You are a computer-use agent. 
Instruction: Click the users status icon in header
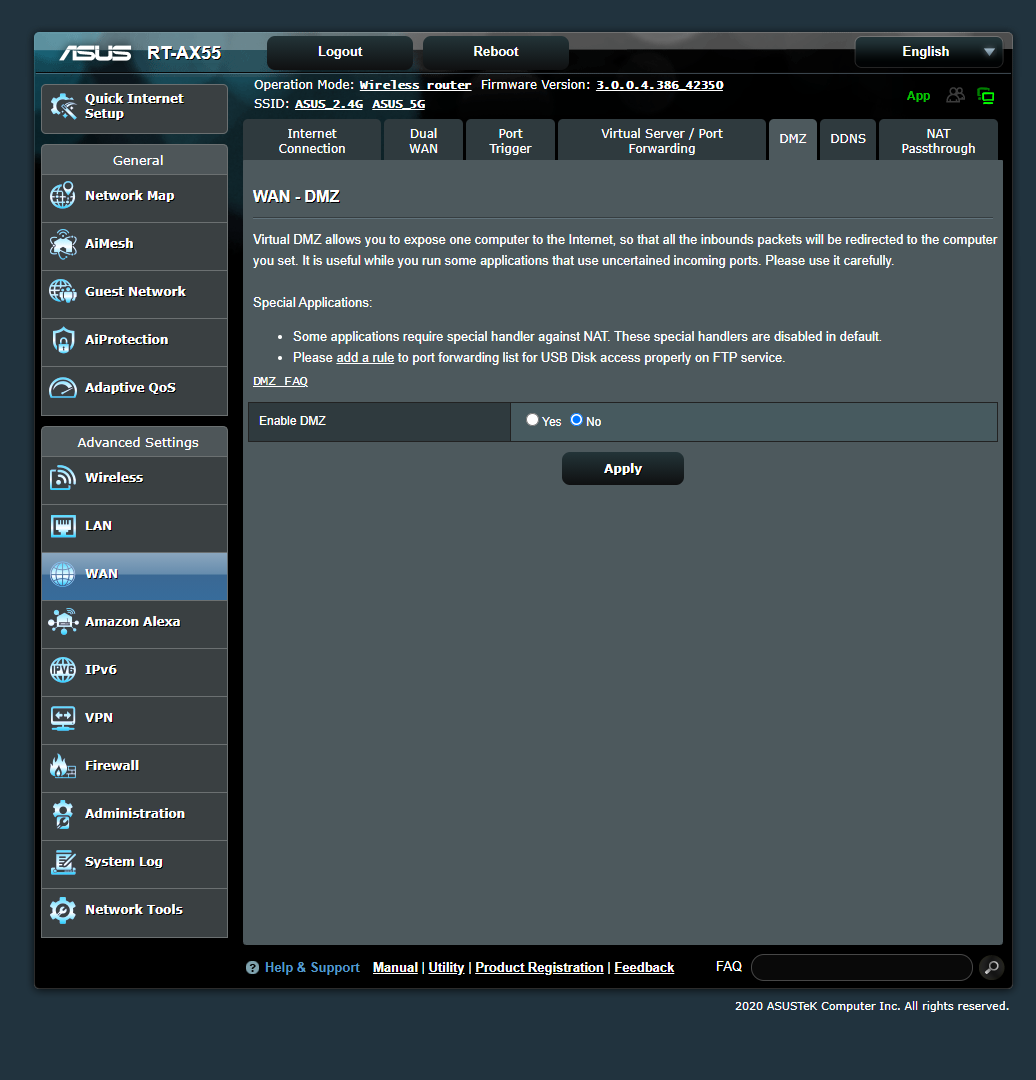(x=955, y=95)
